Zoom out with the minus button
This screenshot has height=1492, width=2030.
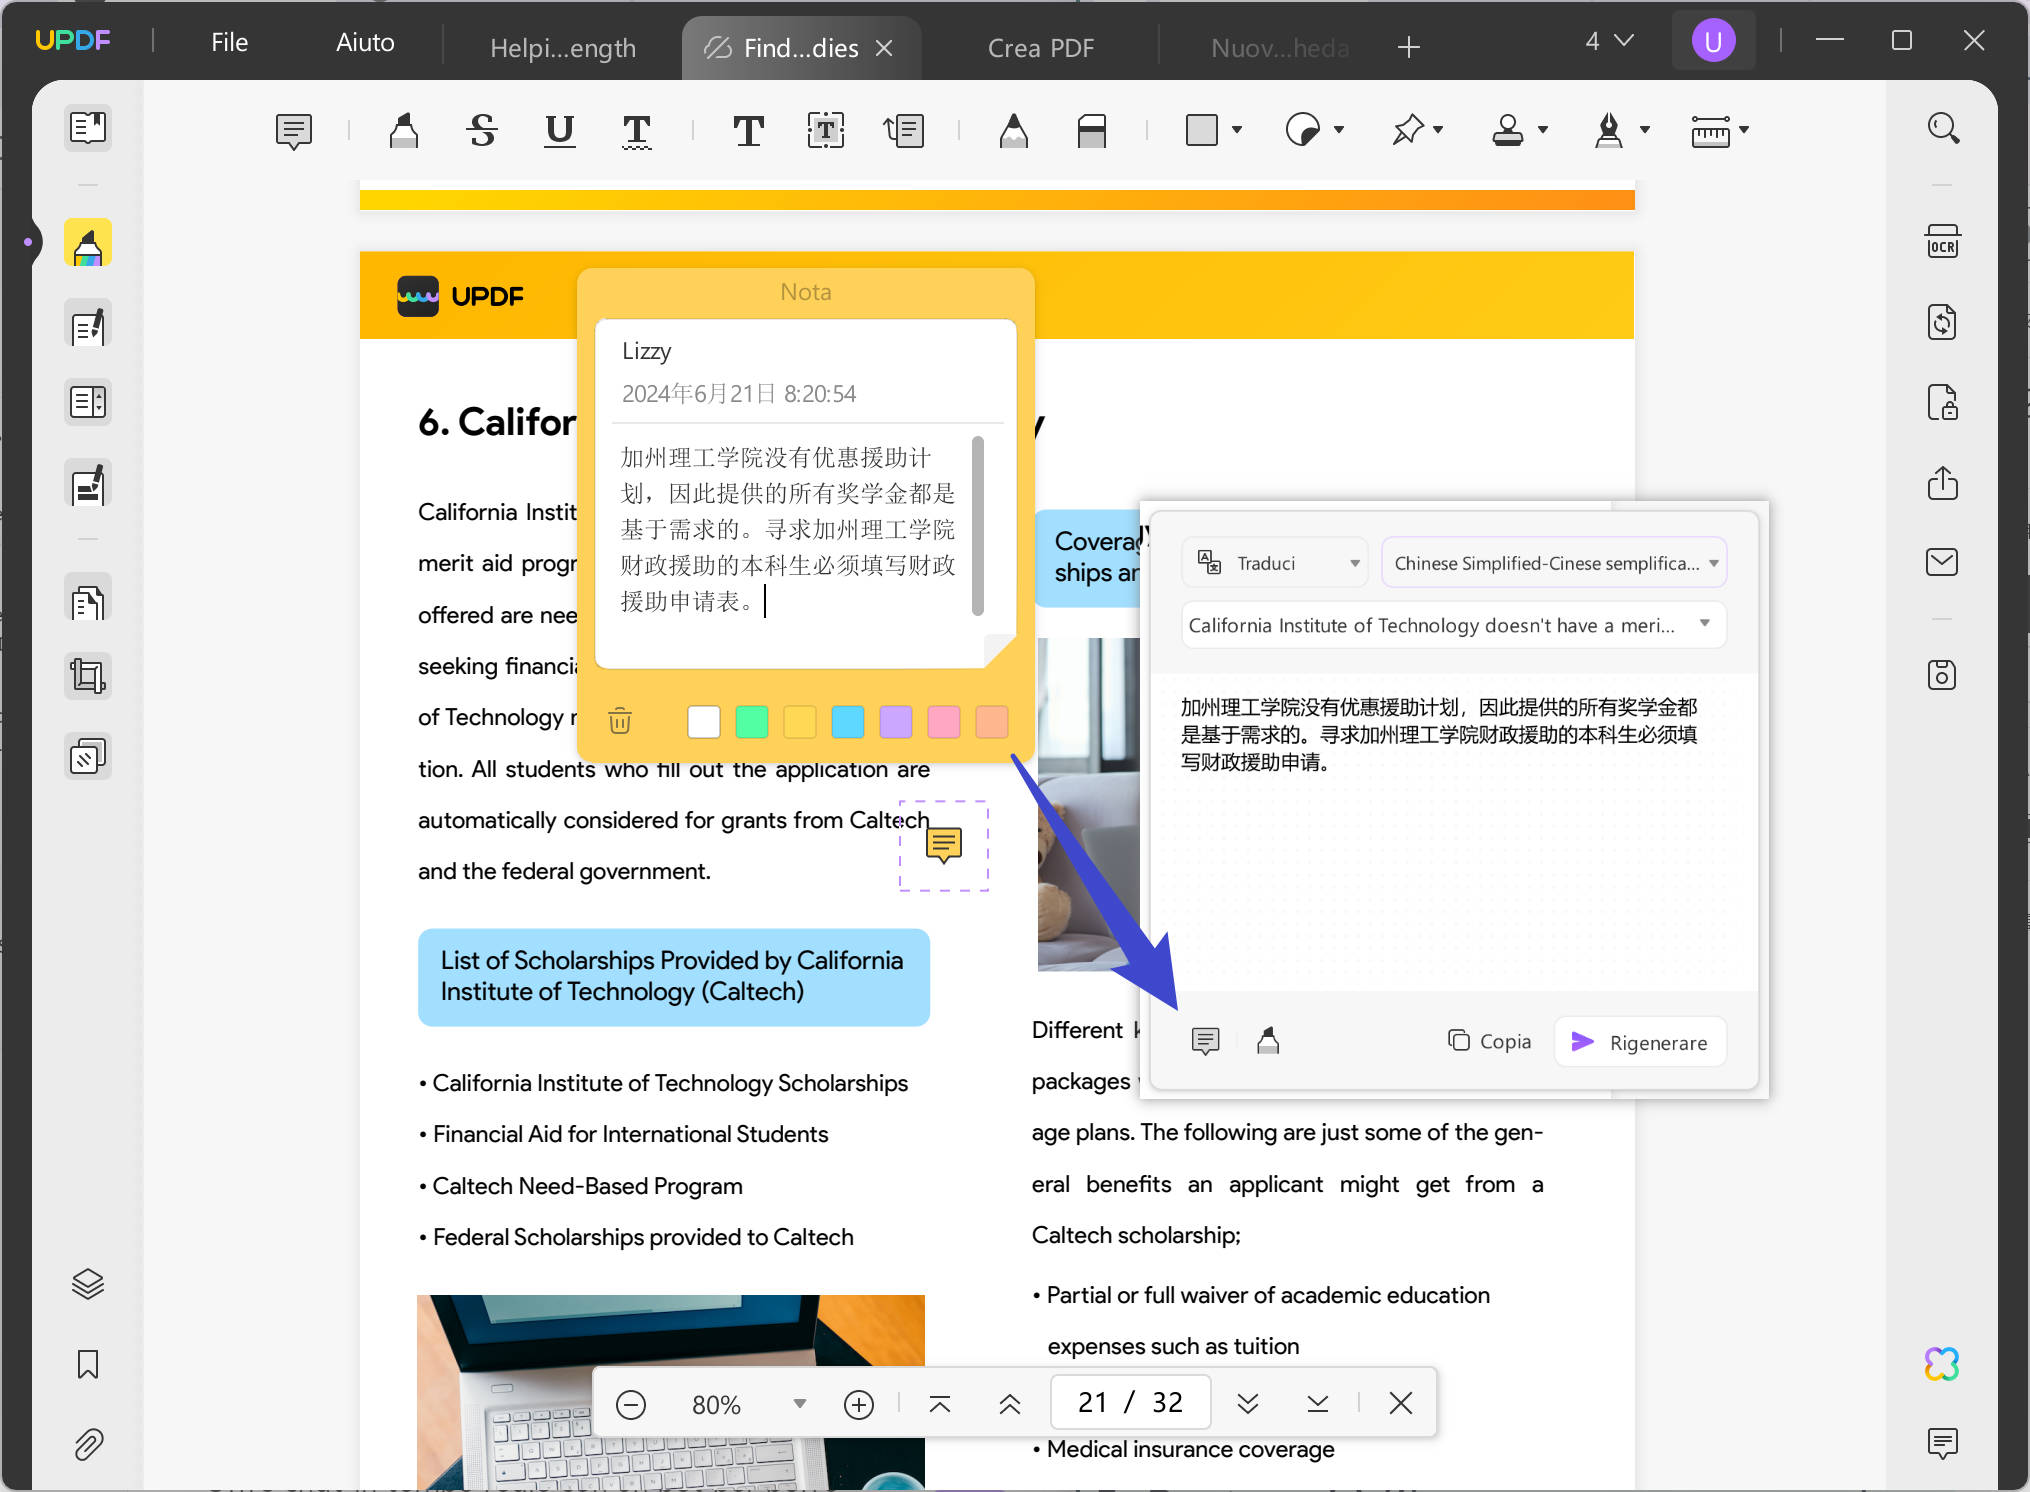(631, 1404)
